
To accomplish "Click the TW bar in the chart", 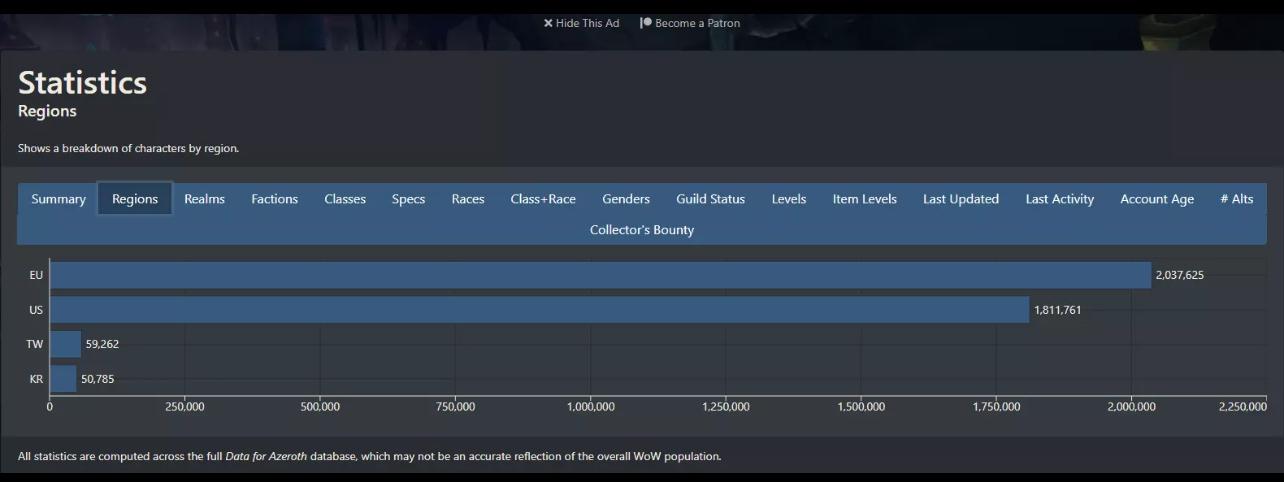I will [66, 344].
